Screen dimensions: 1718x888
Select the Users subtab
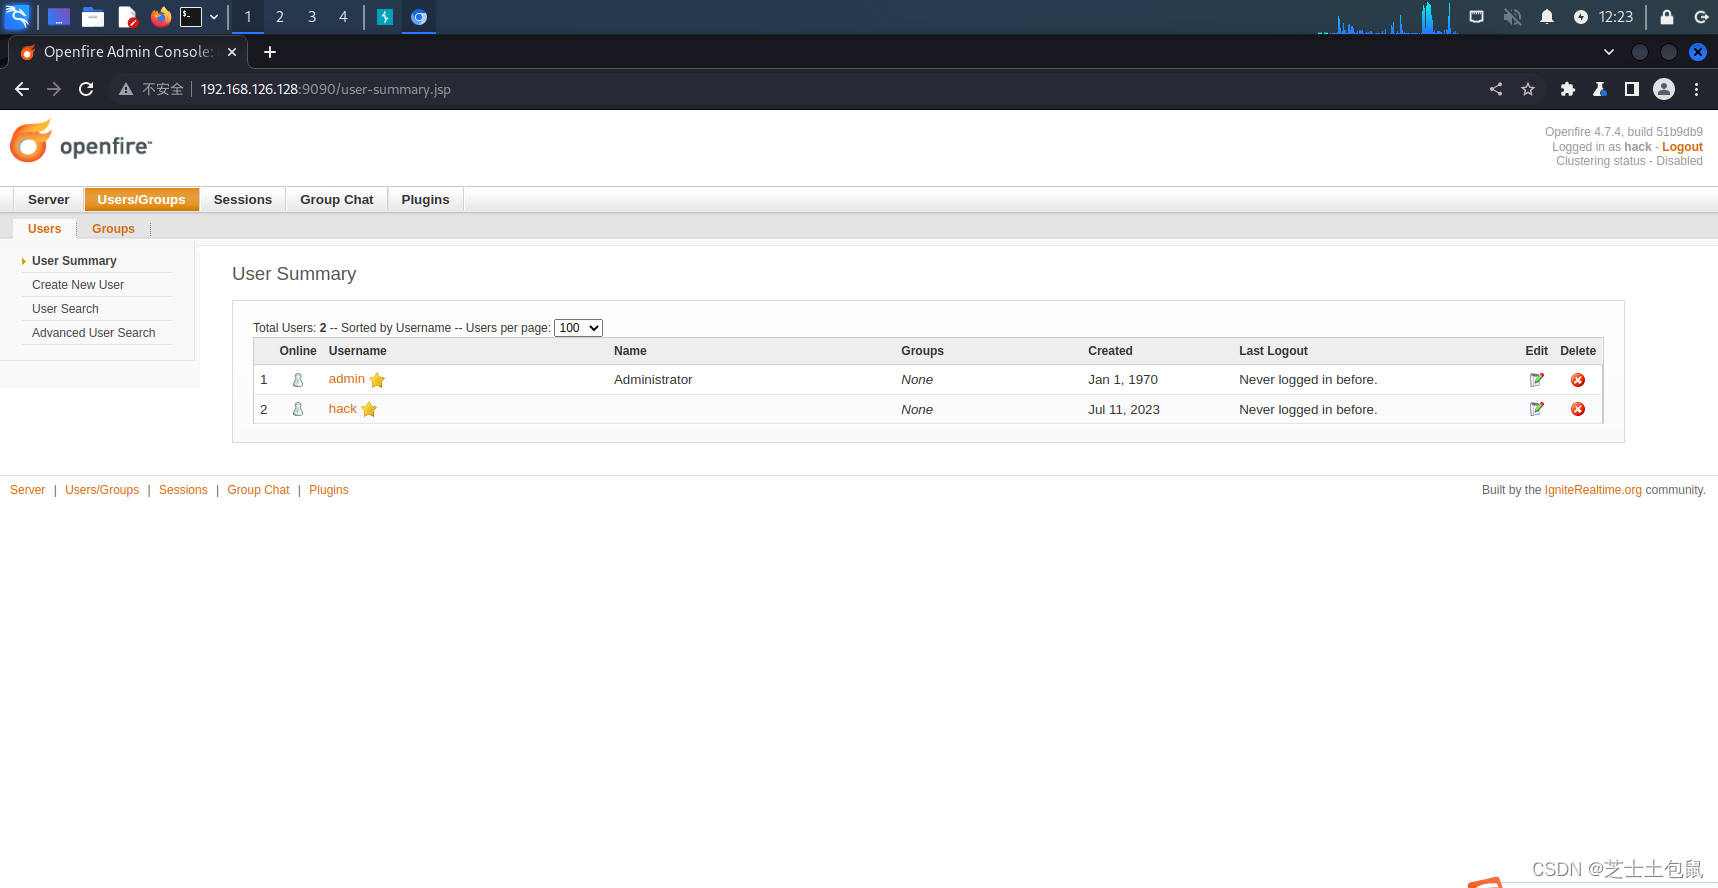(x=45, y=229)
